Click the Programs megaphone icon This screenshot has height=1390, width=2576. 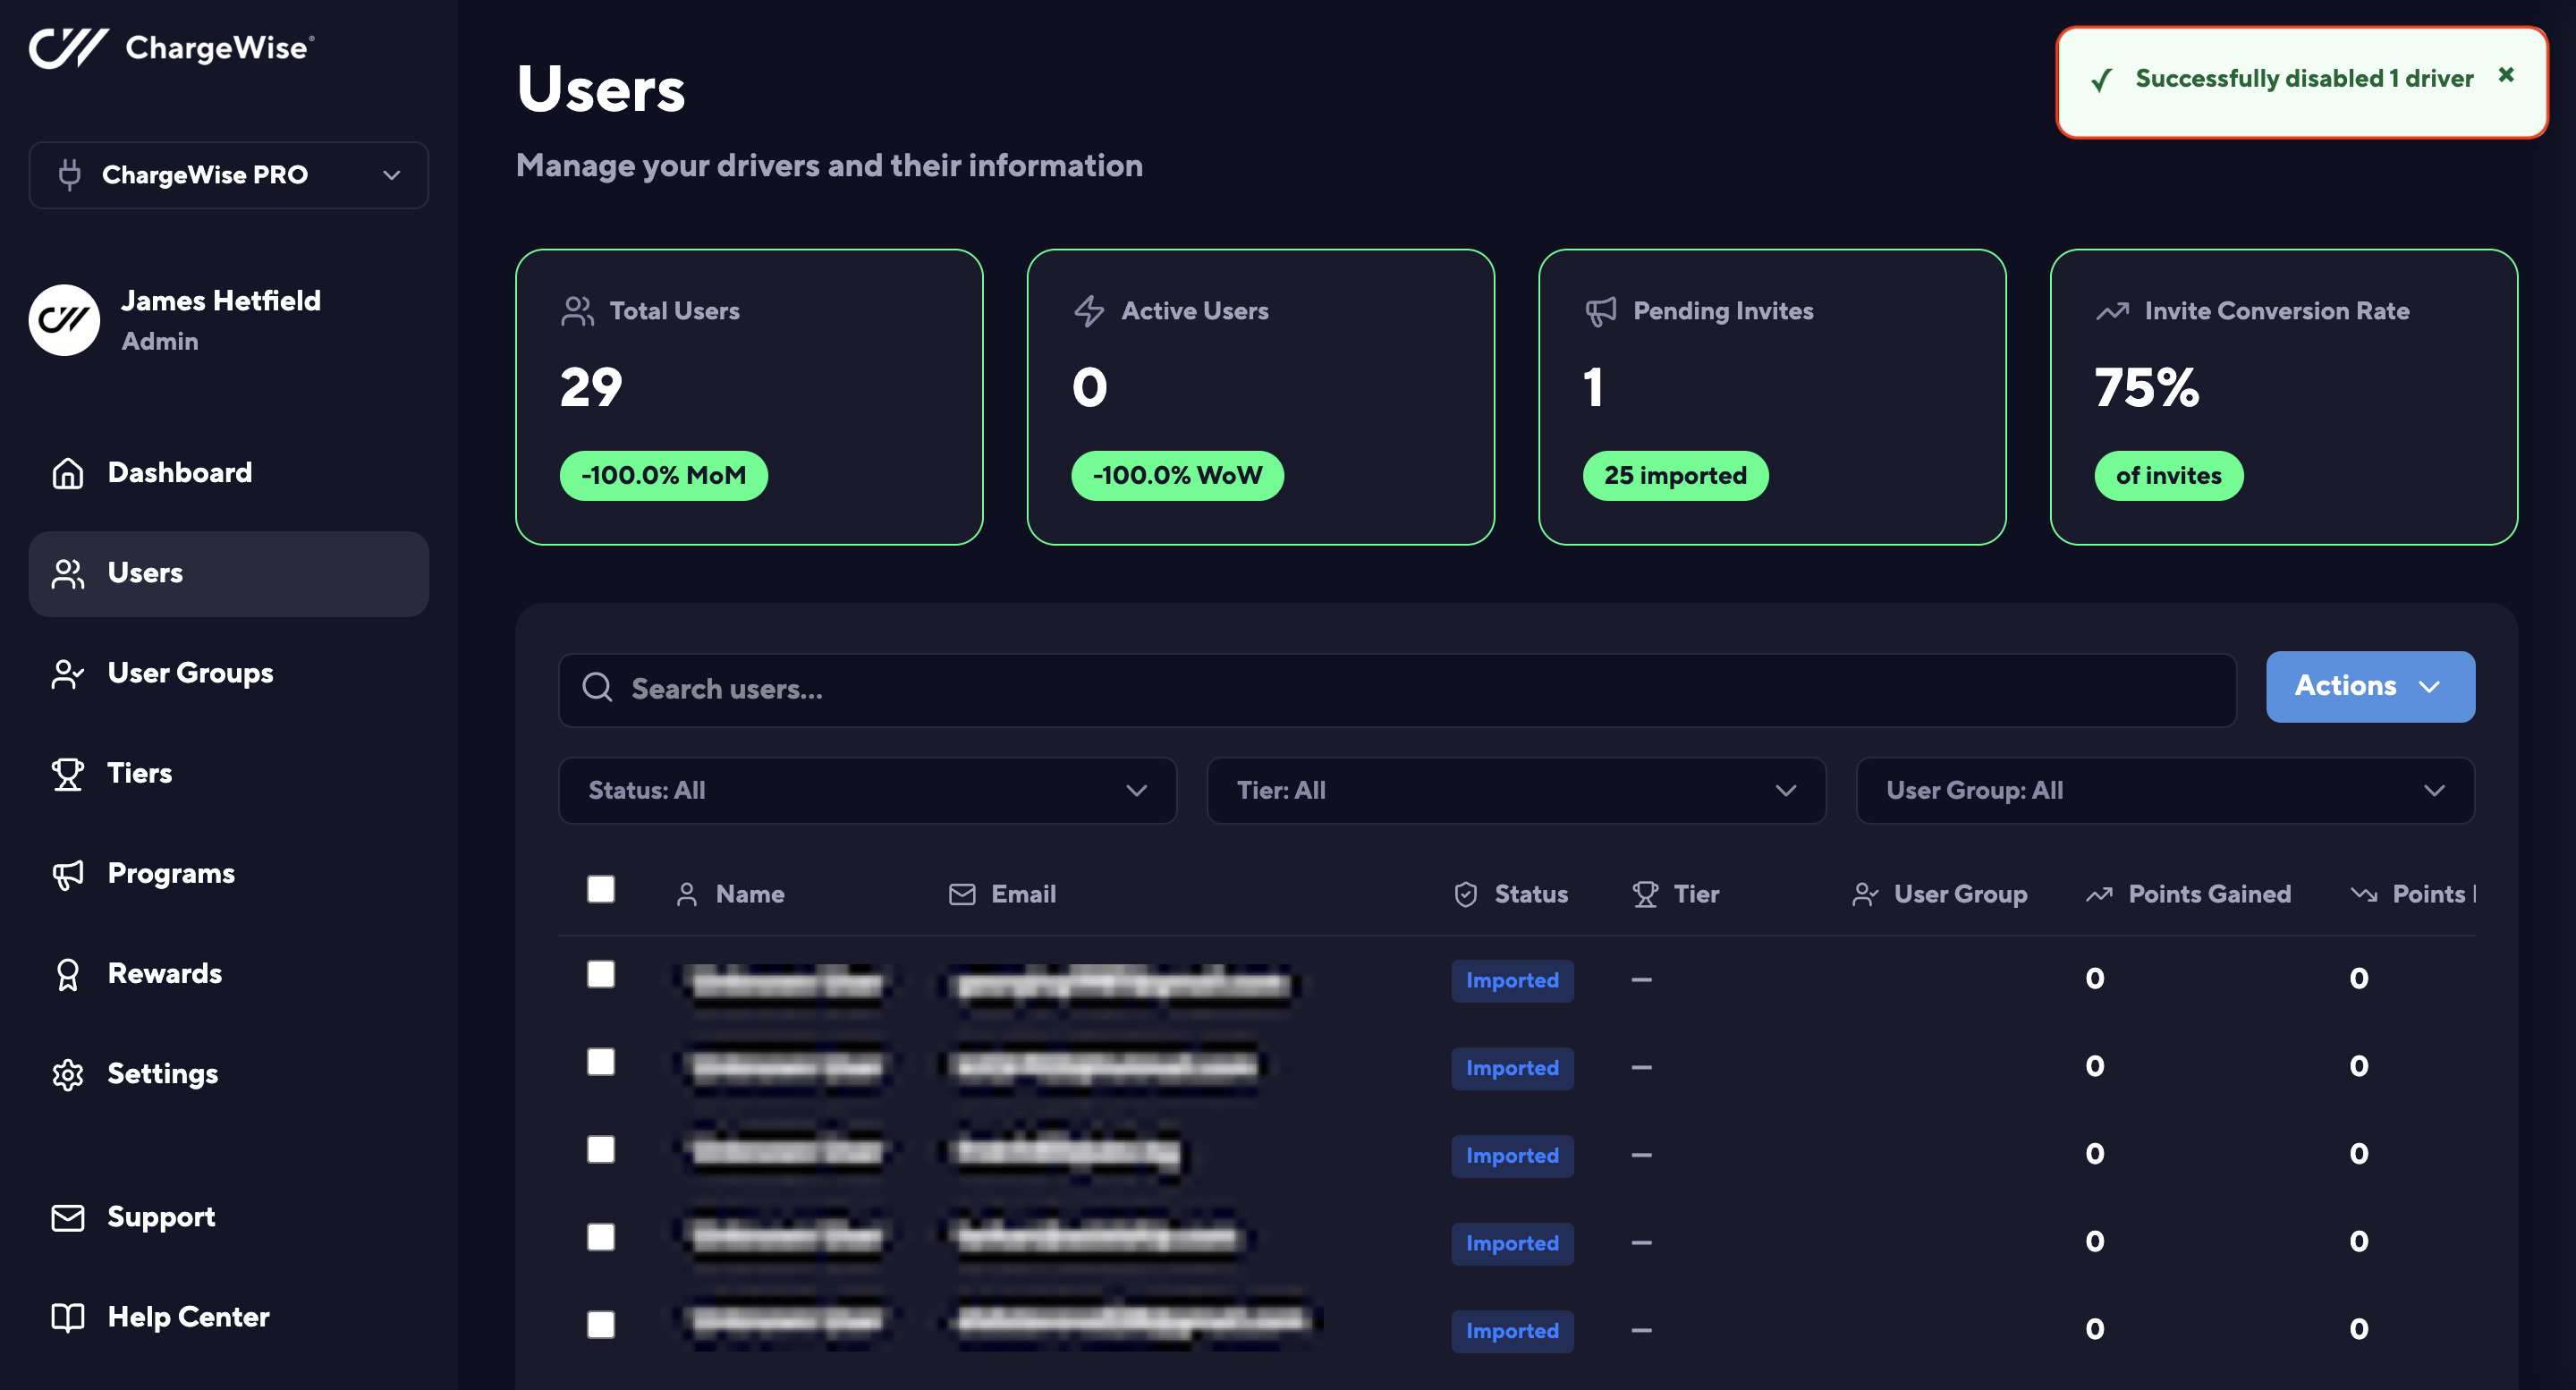point(67,874)
